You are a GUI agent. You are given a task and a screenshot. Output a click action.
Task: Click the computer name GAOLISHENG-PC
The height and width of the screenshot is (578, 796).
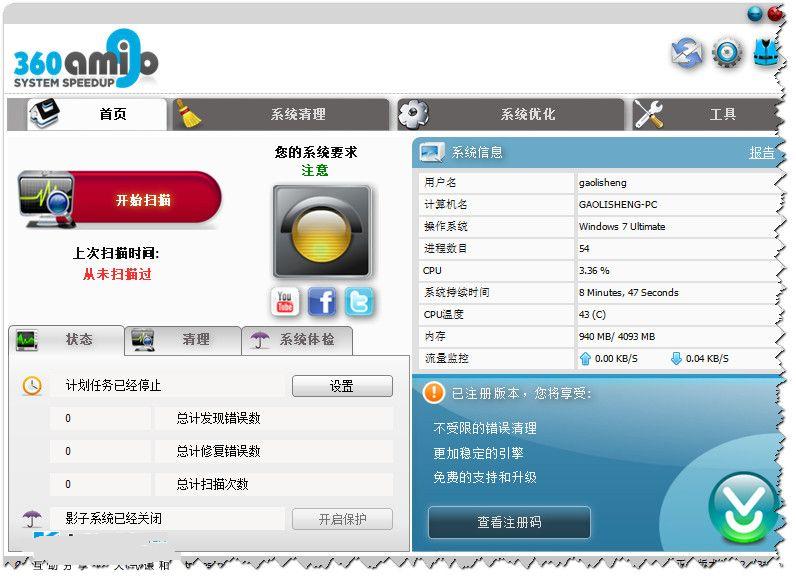point(618,205)
